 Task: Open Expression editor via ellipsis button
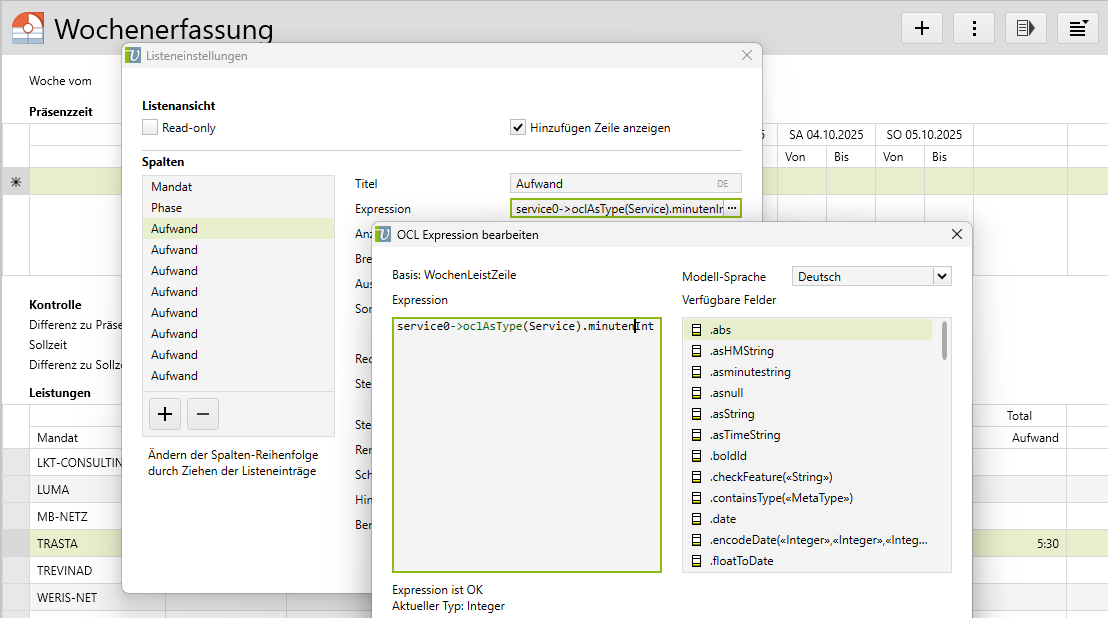(732, 208)
